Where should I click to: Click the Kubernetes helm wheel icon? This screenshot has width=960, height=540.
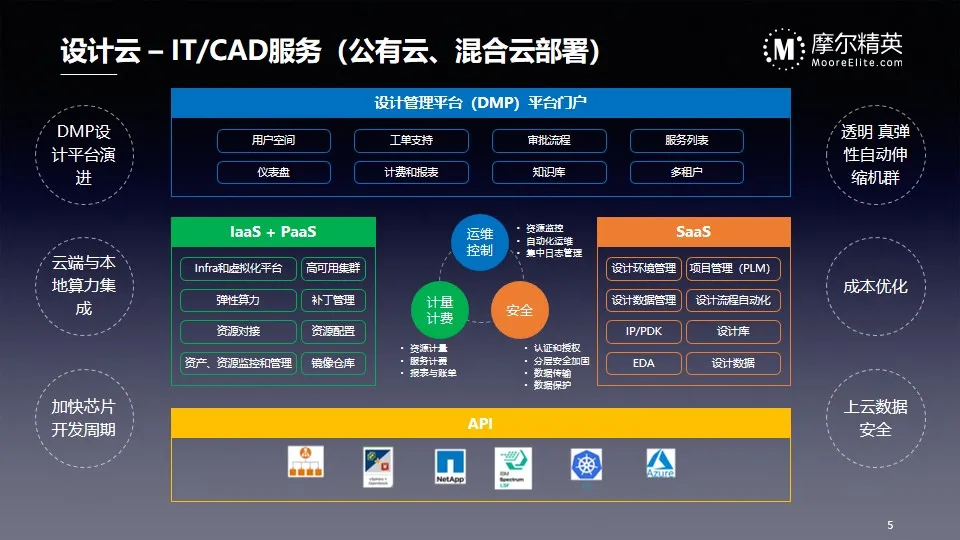pyautogui.click(x=587, y=464)
